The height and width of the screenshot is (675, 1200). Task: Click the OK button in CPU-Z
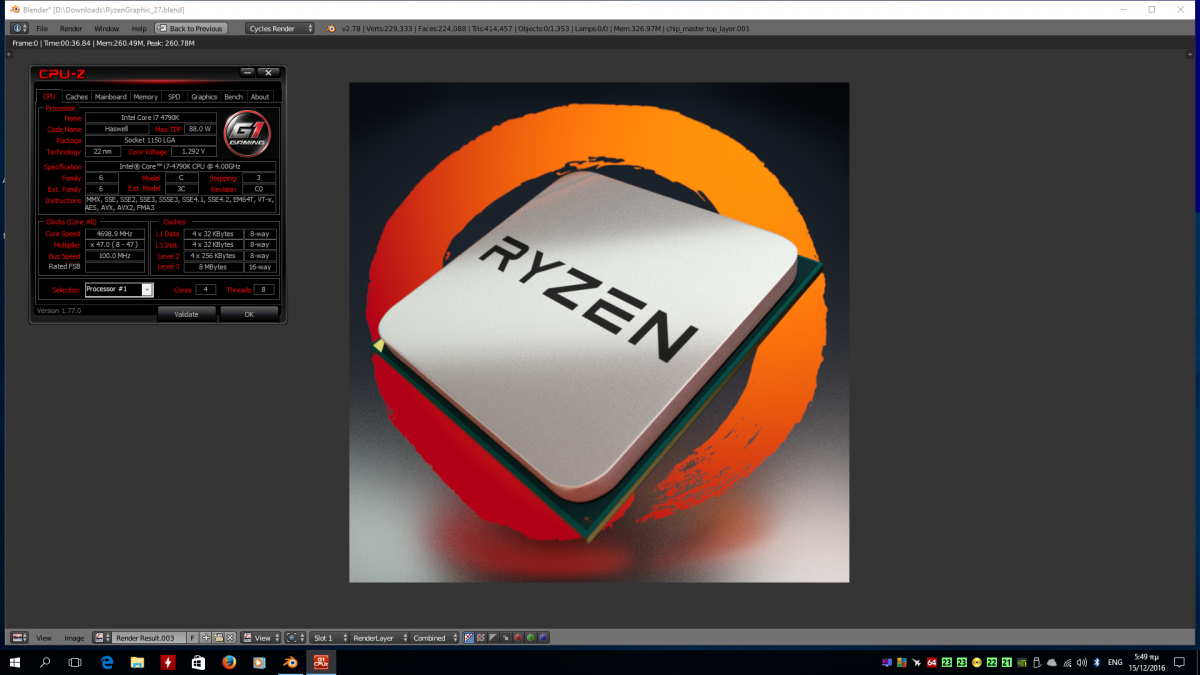pyautogui.click(x=249, y=314)
